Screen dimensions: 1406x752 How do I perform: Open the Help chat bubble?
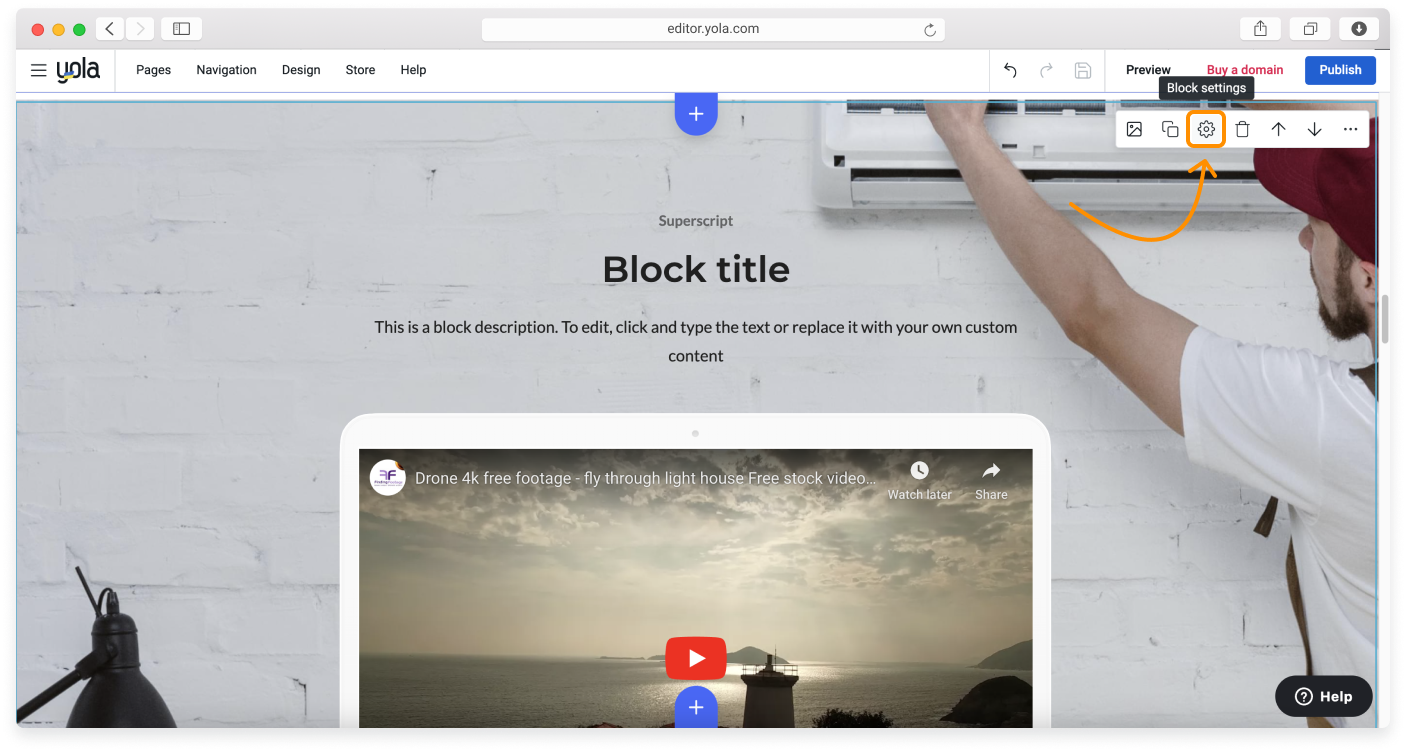[1323, 696]
